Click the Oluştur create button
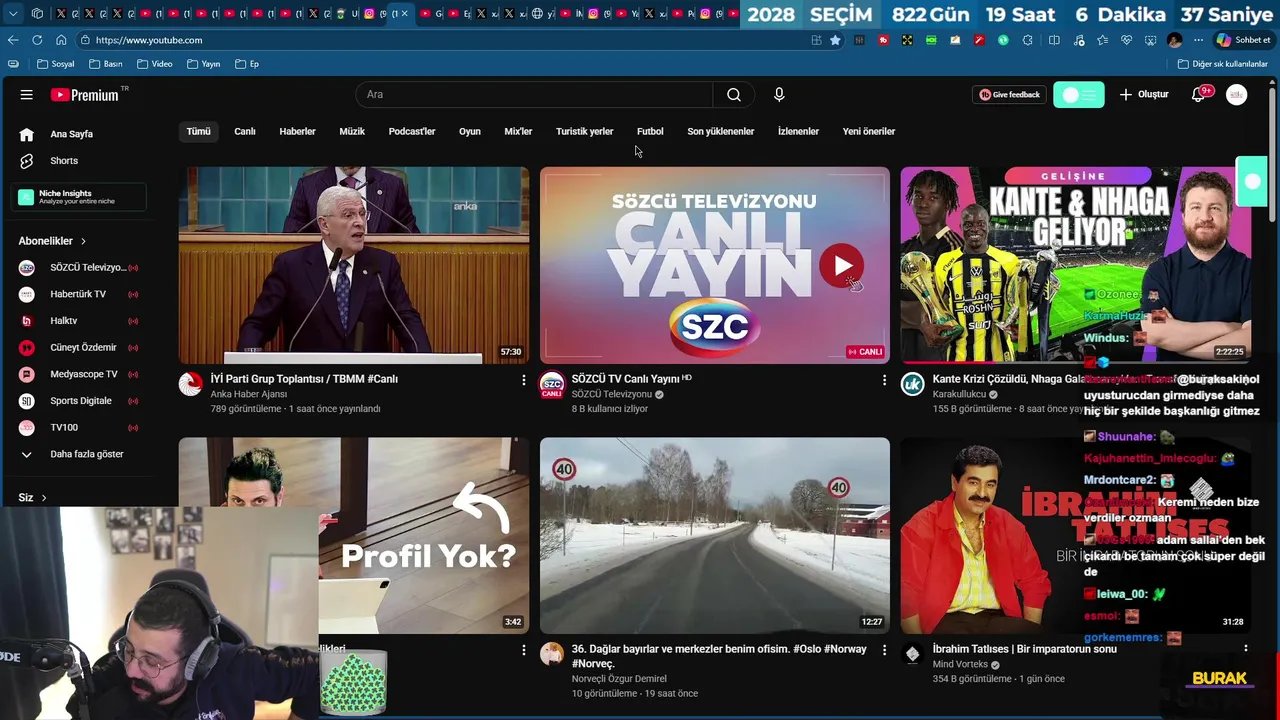 [1144, 95]
